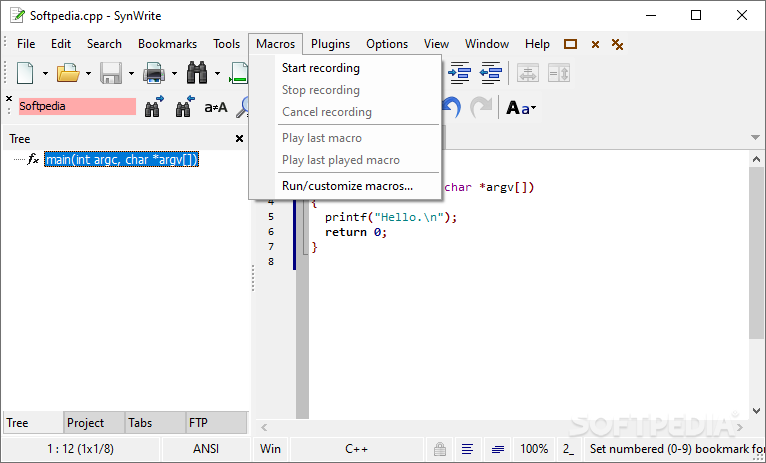The width and height of the screenshot is (766, 463).
Task: Close the quick search bar
Action: pyautogui.click(x=9, y=99)
